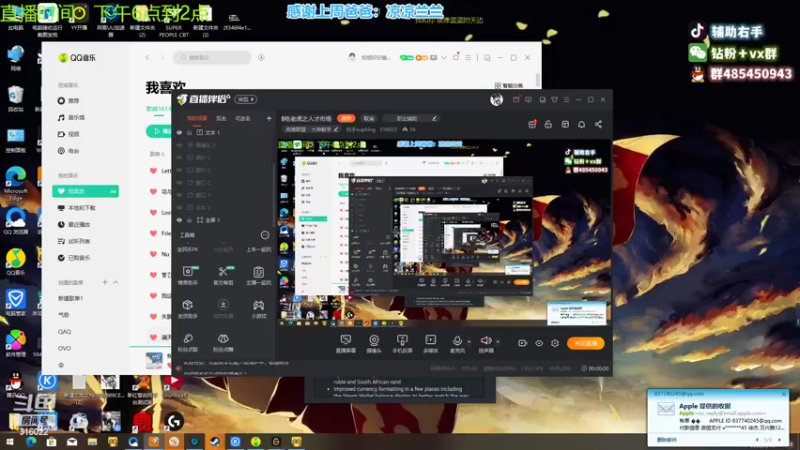Open Windows Start menu
800x450 pixels.
click(x=9, y=441)
